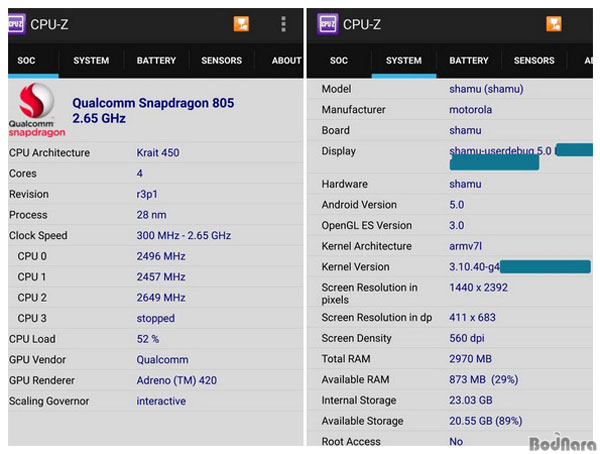Select the Total RAM 2970 MB row
This screenshot has height=454, width=600.
(455, 358)
